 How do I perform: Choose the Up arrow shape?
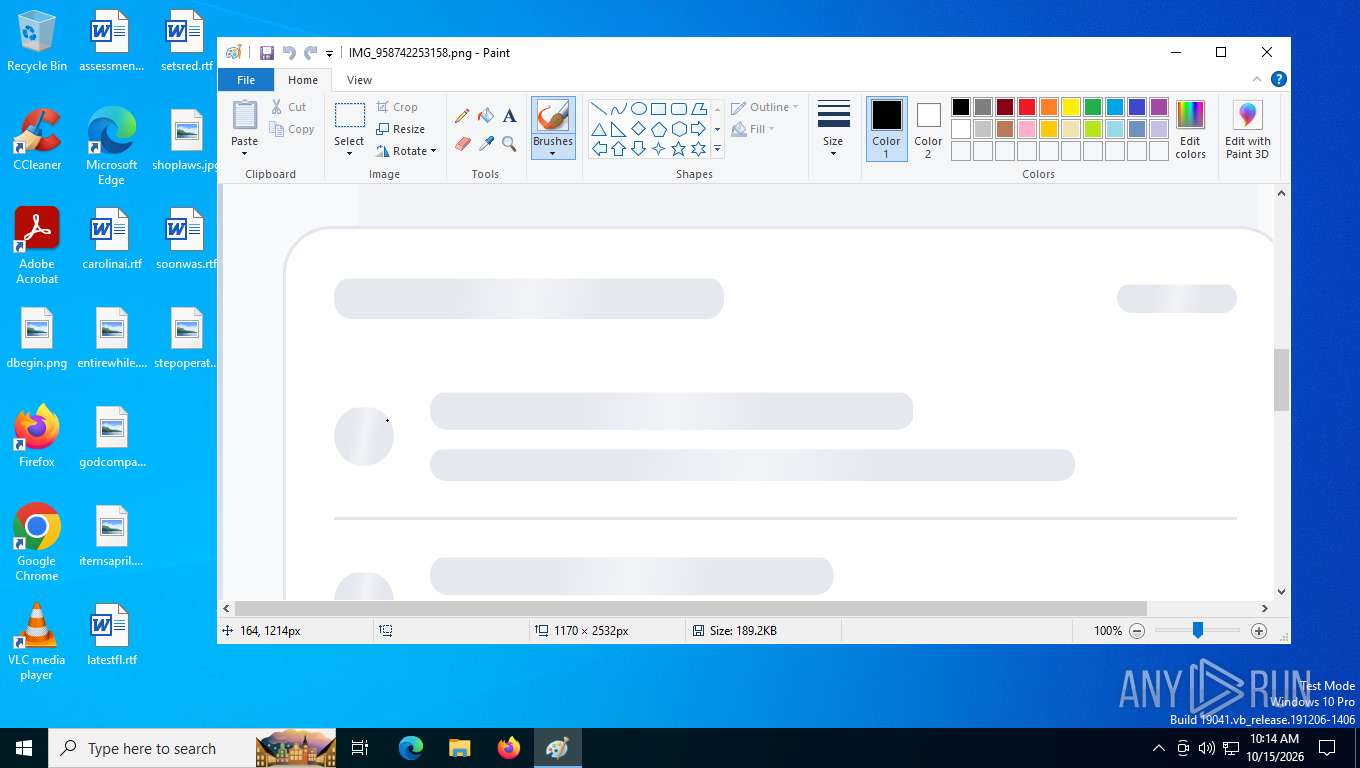tap(619, 149)
